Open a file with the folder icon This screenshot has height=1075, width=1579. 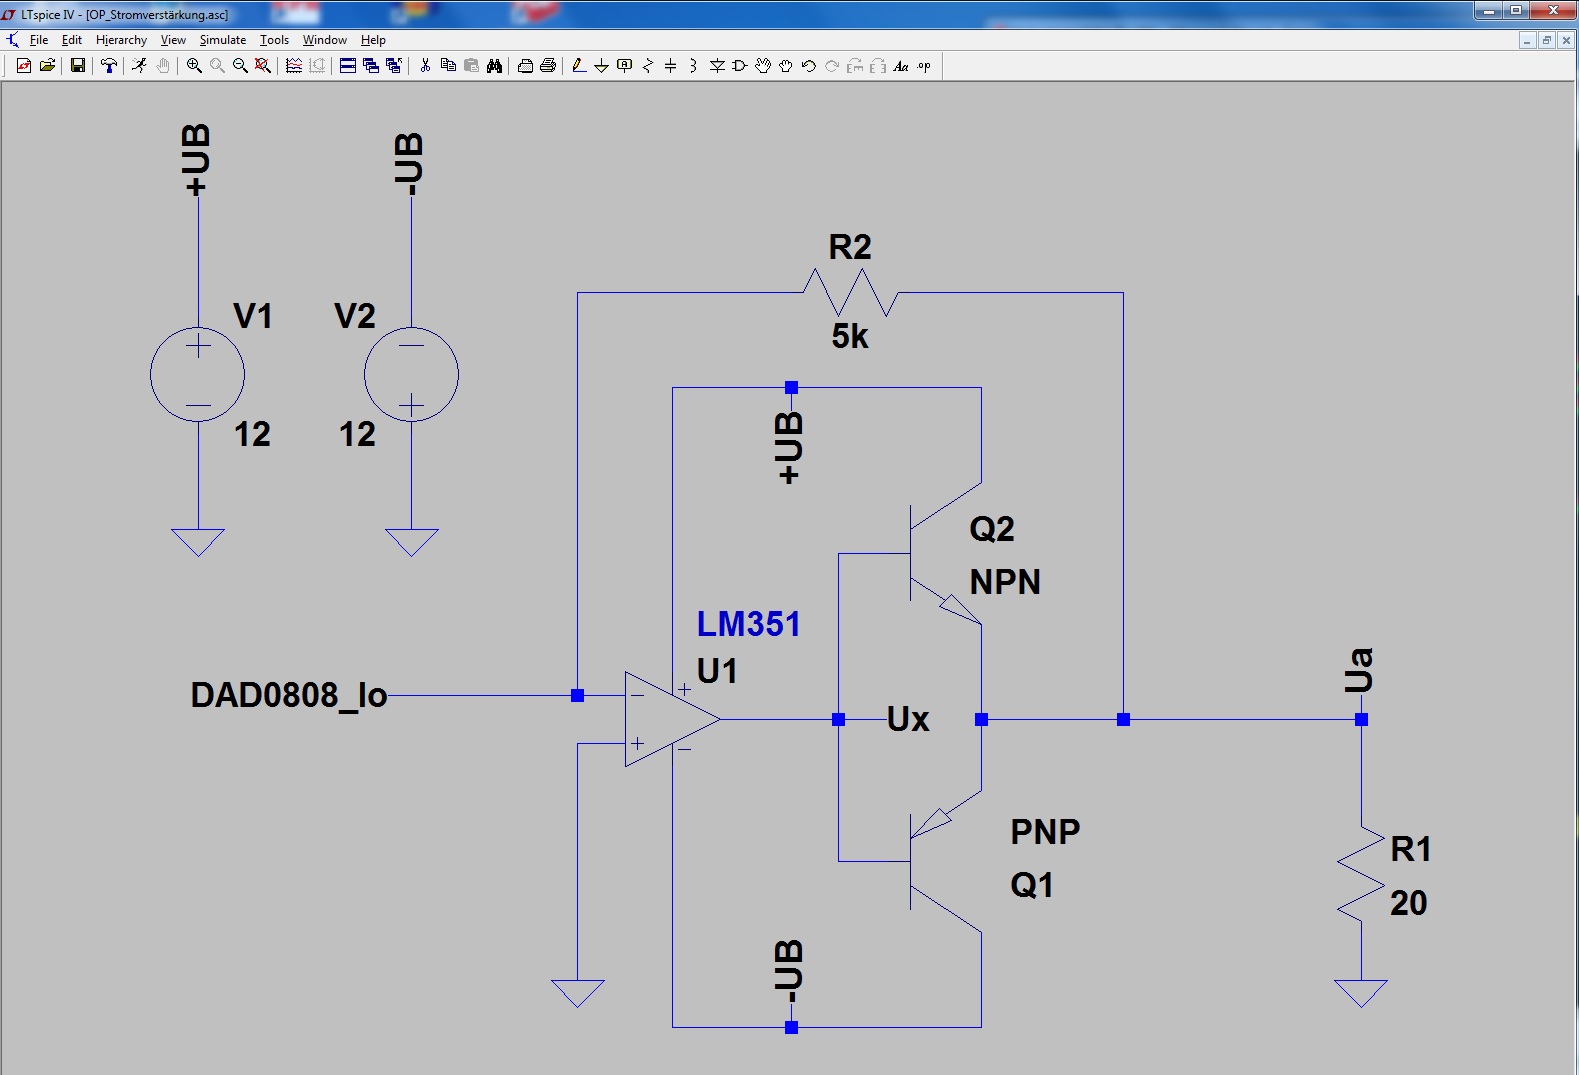[47, 66]
